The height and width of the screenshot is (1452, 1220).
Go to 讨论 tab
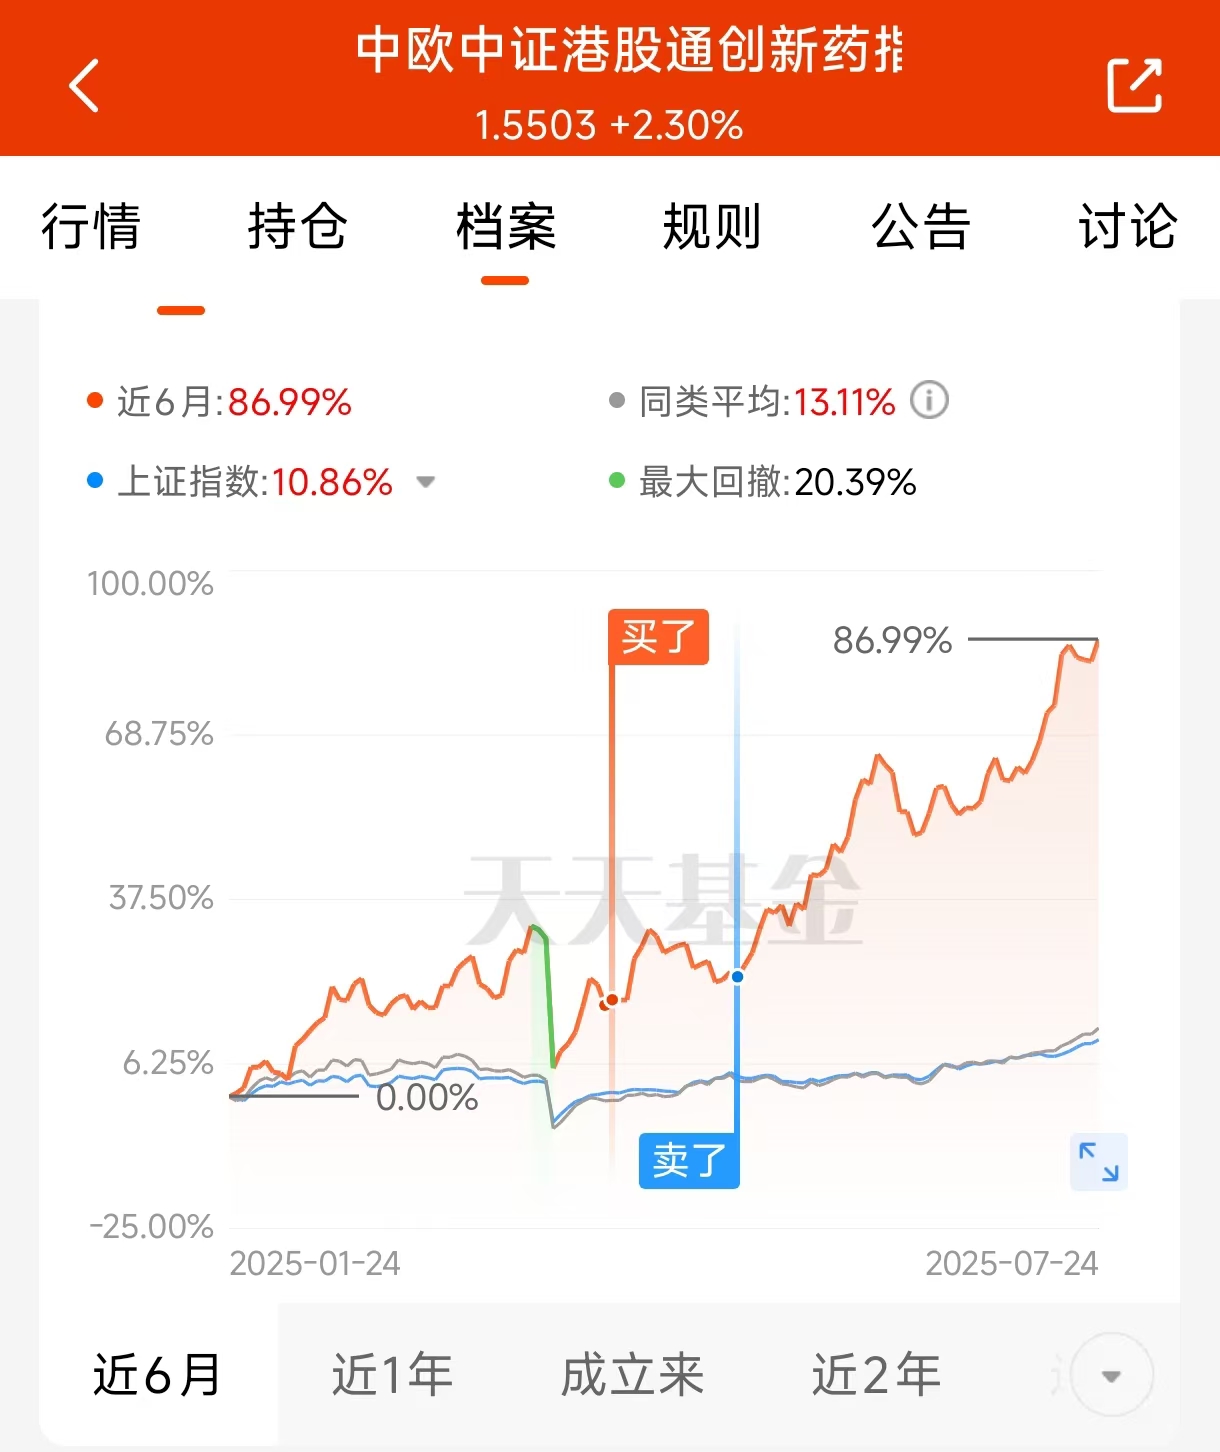[1128, 226]
